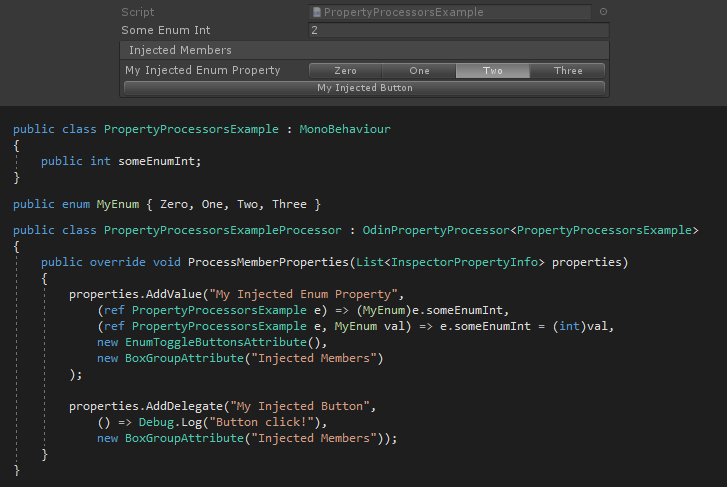Click the PropertyProcessorsExampleProcessor class name
727x487 pixels.
223,231
